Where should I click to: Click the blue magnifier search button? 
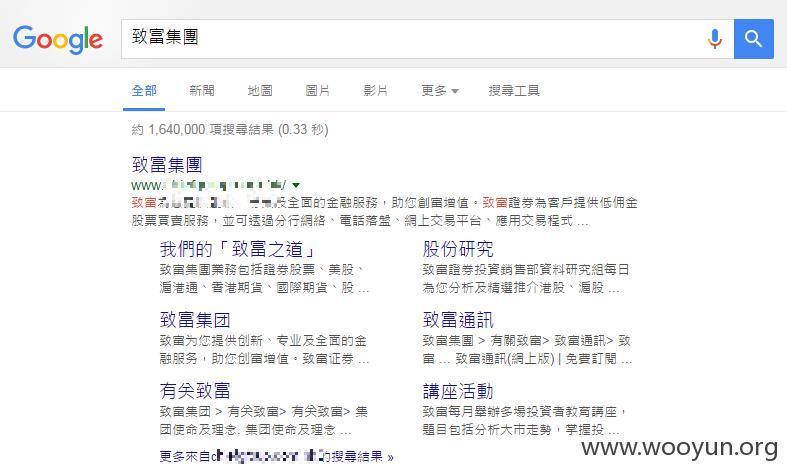pyautogui.click(x=753, y=39)
